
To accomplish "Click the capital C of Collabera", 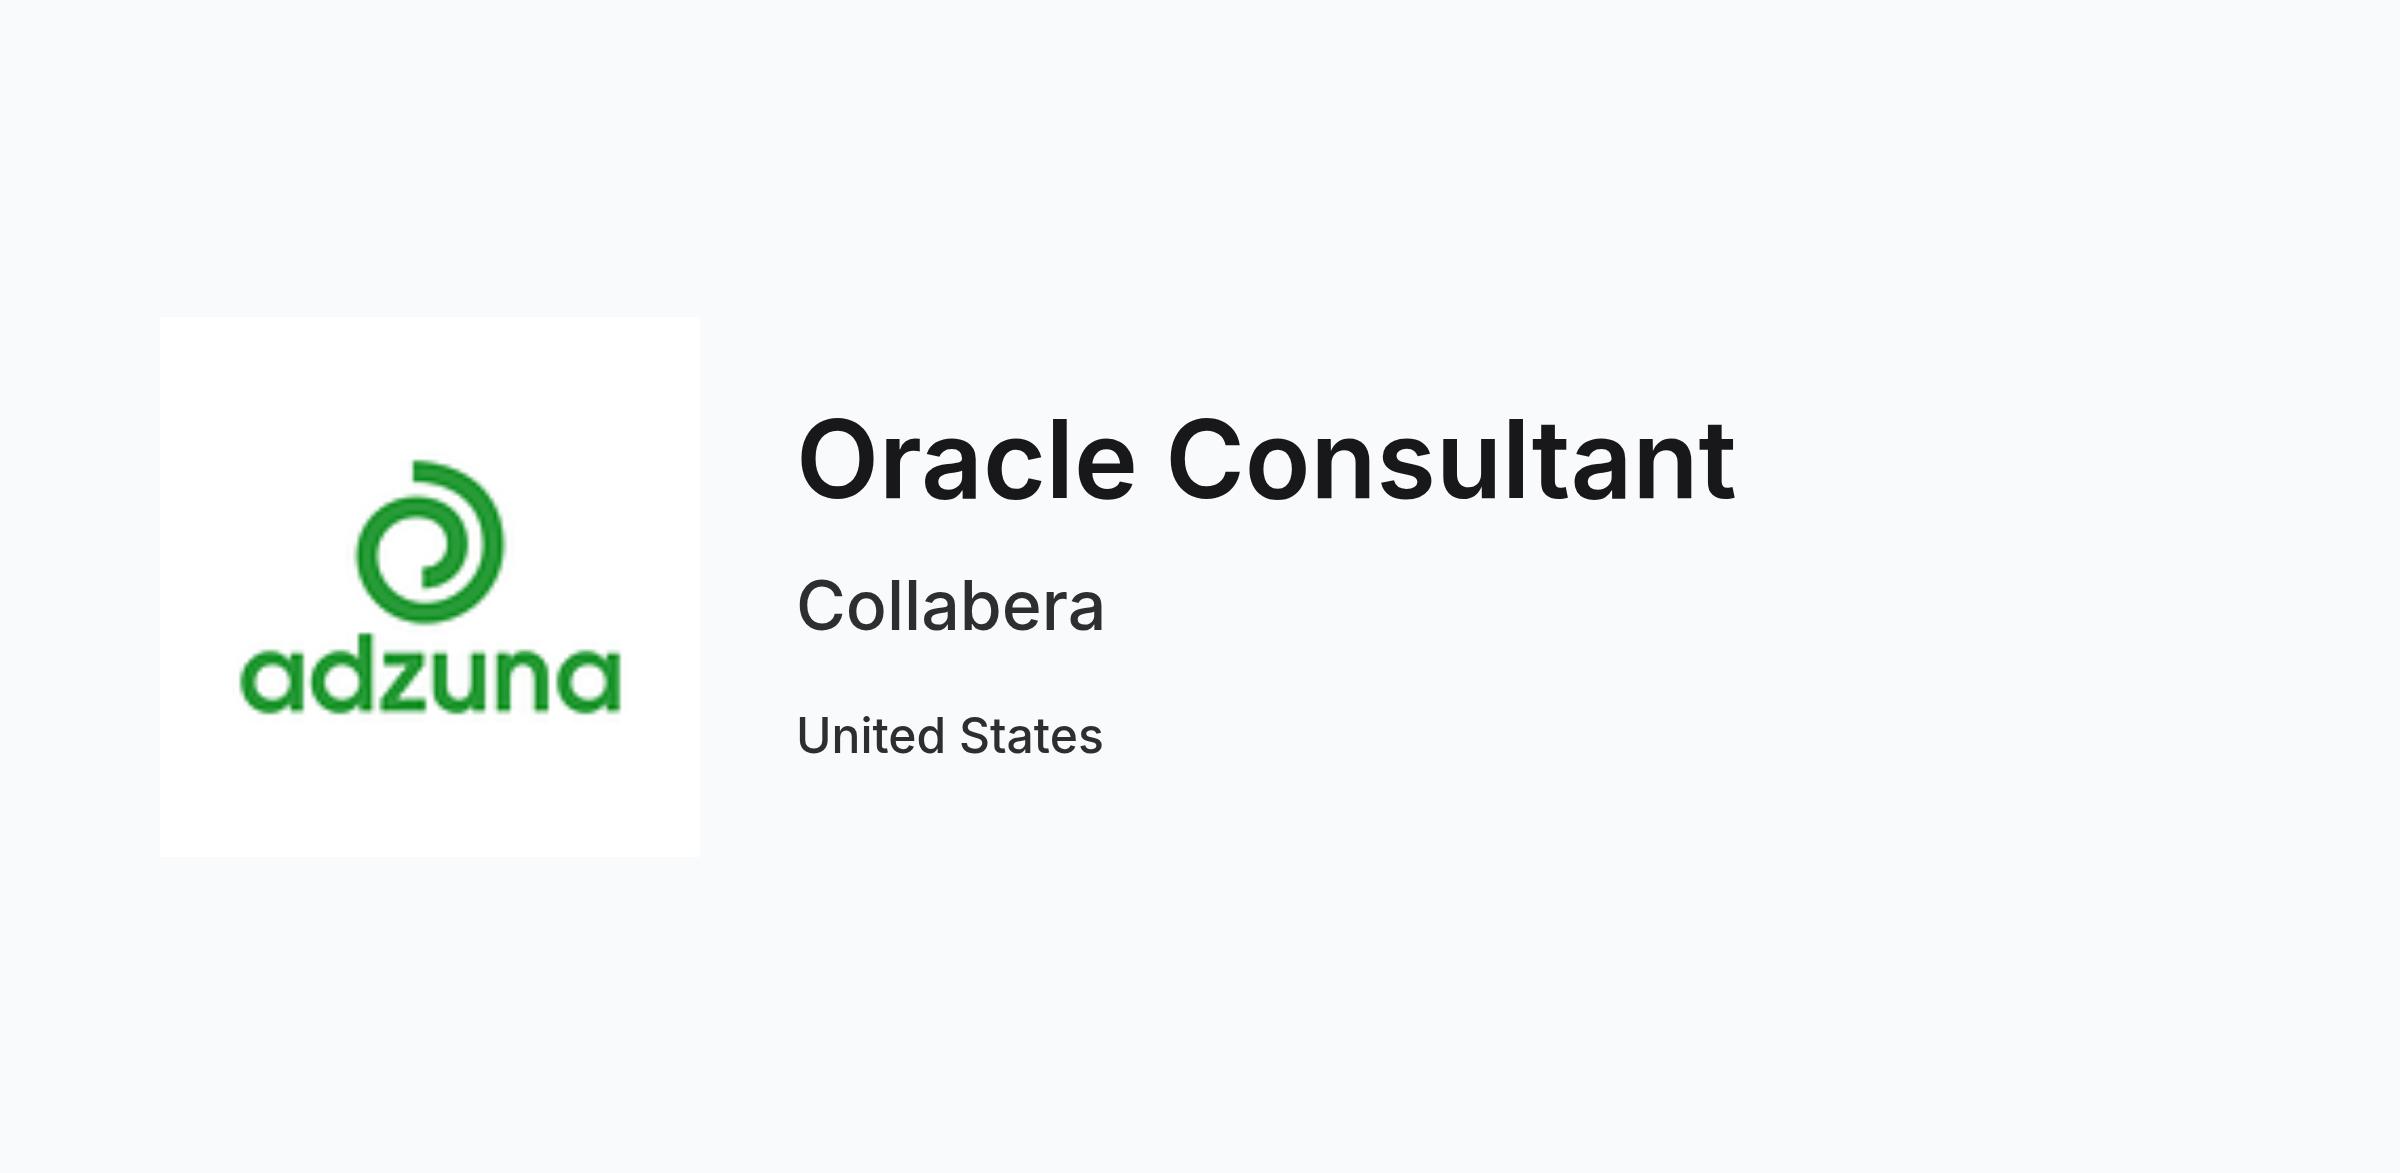I will click(x=823, y=606).
